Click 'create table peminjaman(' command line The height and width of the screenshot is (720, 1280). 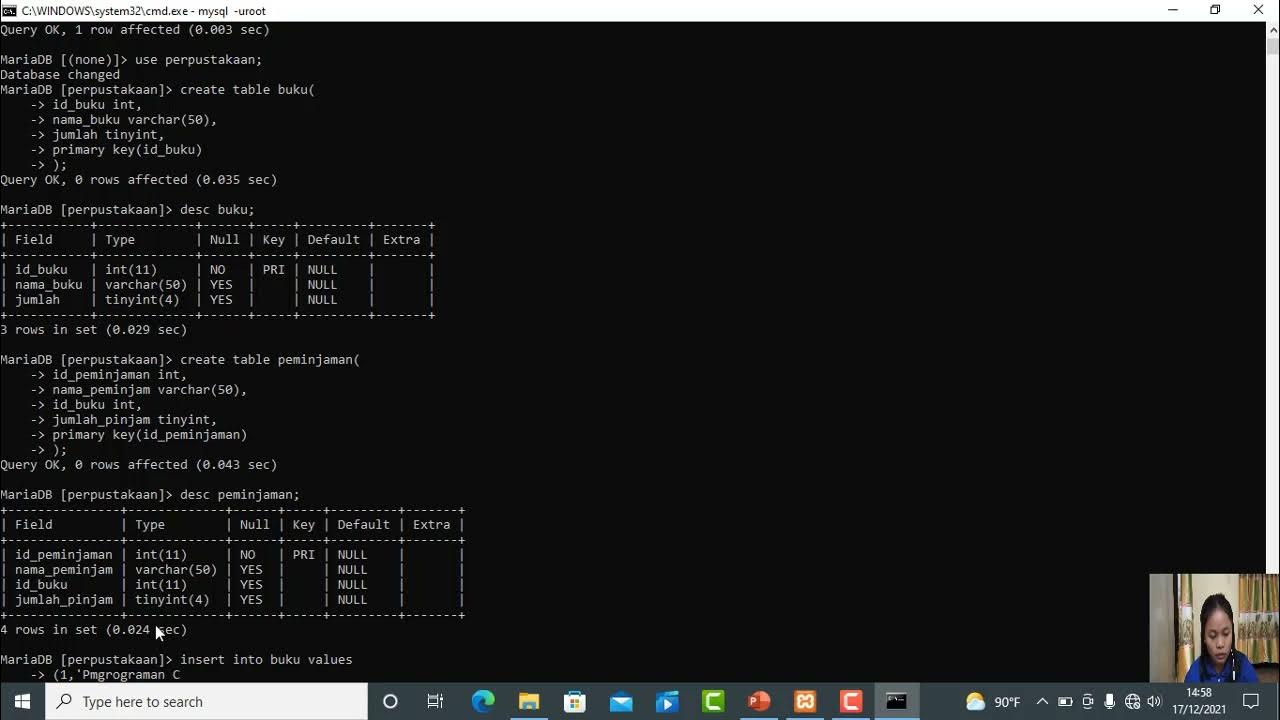click(x=270, y=360)
